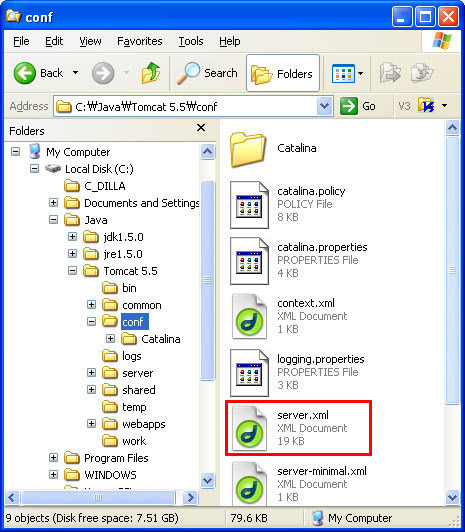Click My Computer in status bar
465x532 pixels.
pos(352,518)
